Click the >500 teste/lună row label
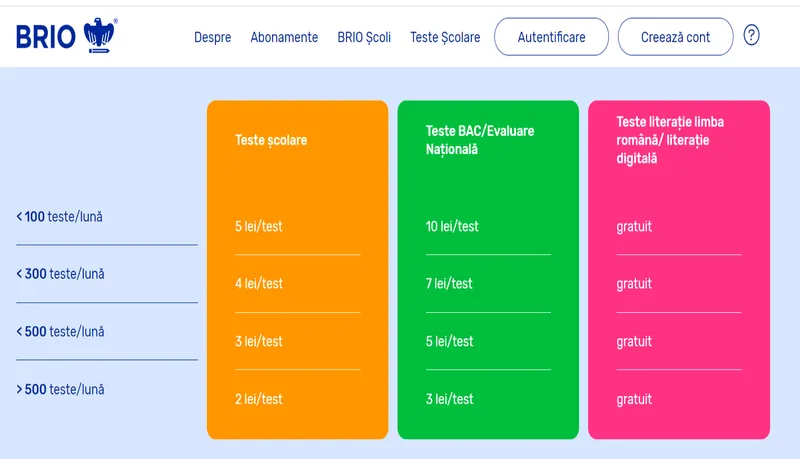The height and width of the screenshot is (459, 800). point(60,390)
